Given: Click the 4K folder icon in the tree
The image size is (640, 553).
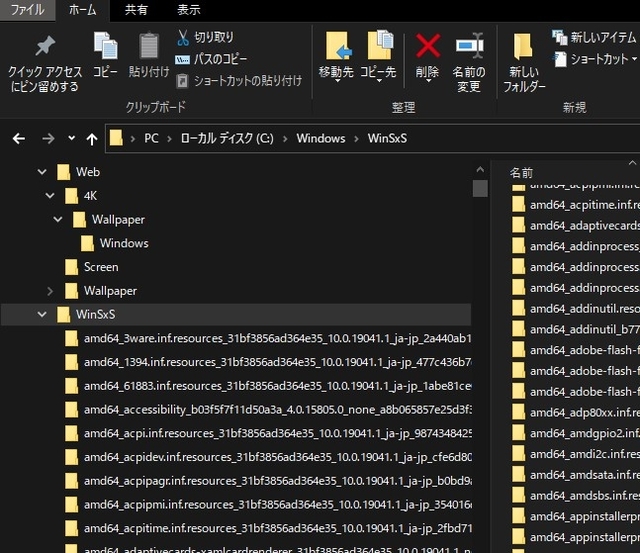Looking at the screenshot, I should pyautogui.click(x=71, y=196).
